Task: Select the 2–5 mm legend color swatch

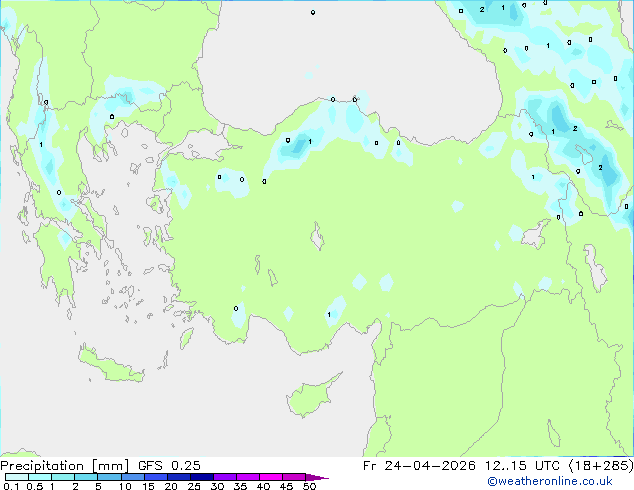Action: 86,477
